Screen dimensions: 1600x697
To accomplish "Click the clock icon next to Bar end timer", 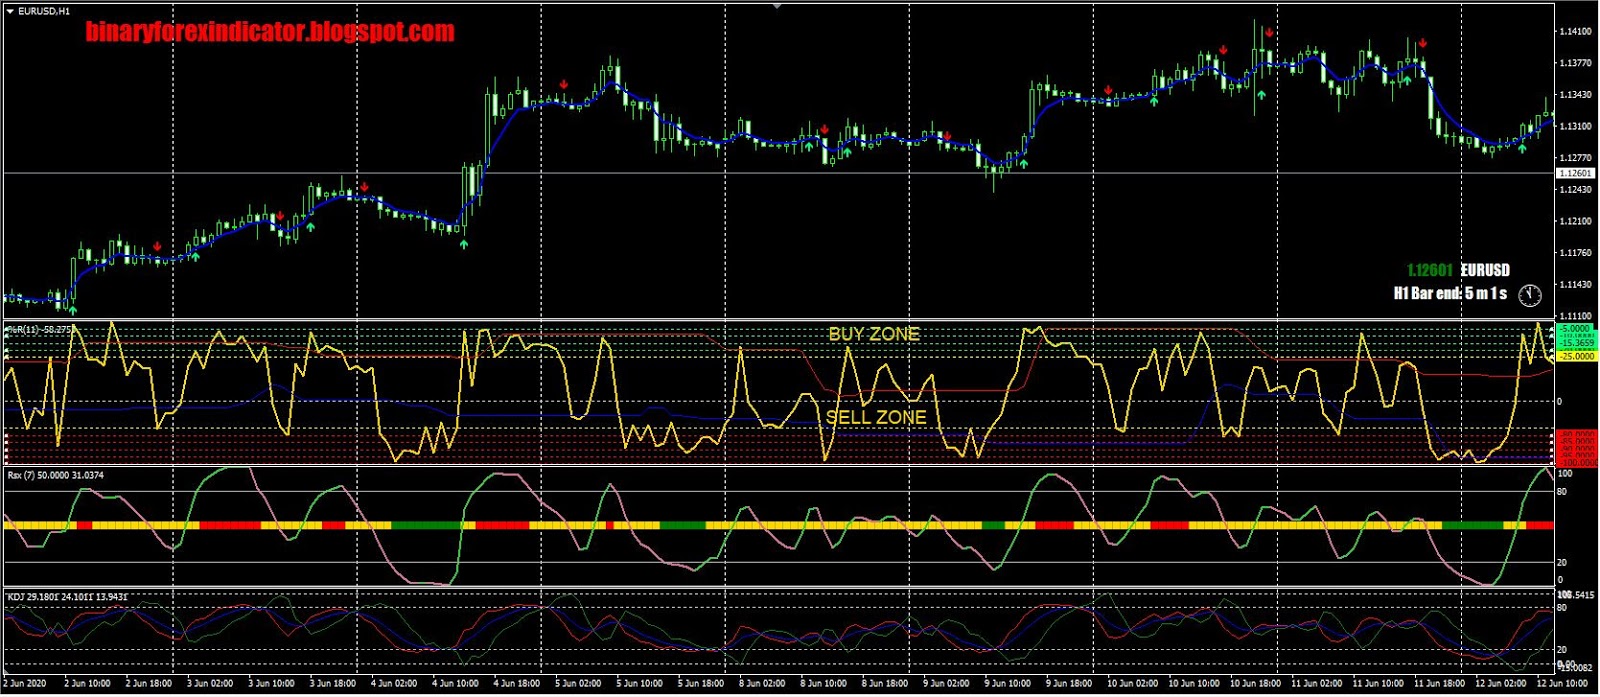I will click(1530, 294).
